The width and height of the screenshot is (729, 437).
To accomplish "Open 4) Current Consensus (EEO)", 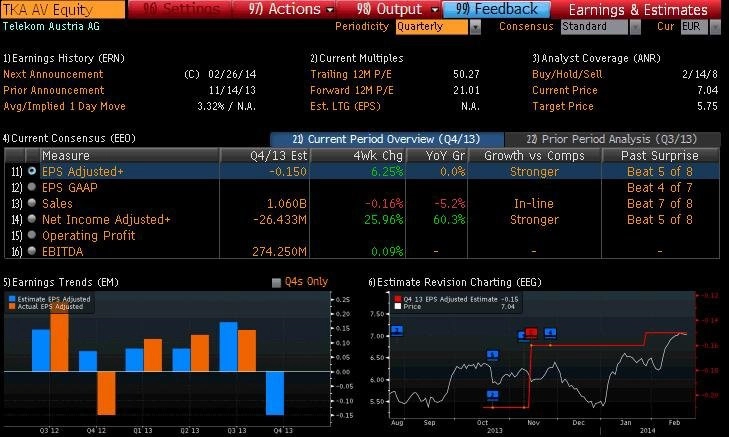I will (69, 138).
